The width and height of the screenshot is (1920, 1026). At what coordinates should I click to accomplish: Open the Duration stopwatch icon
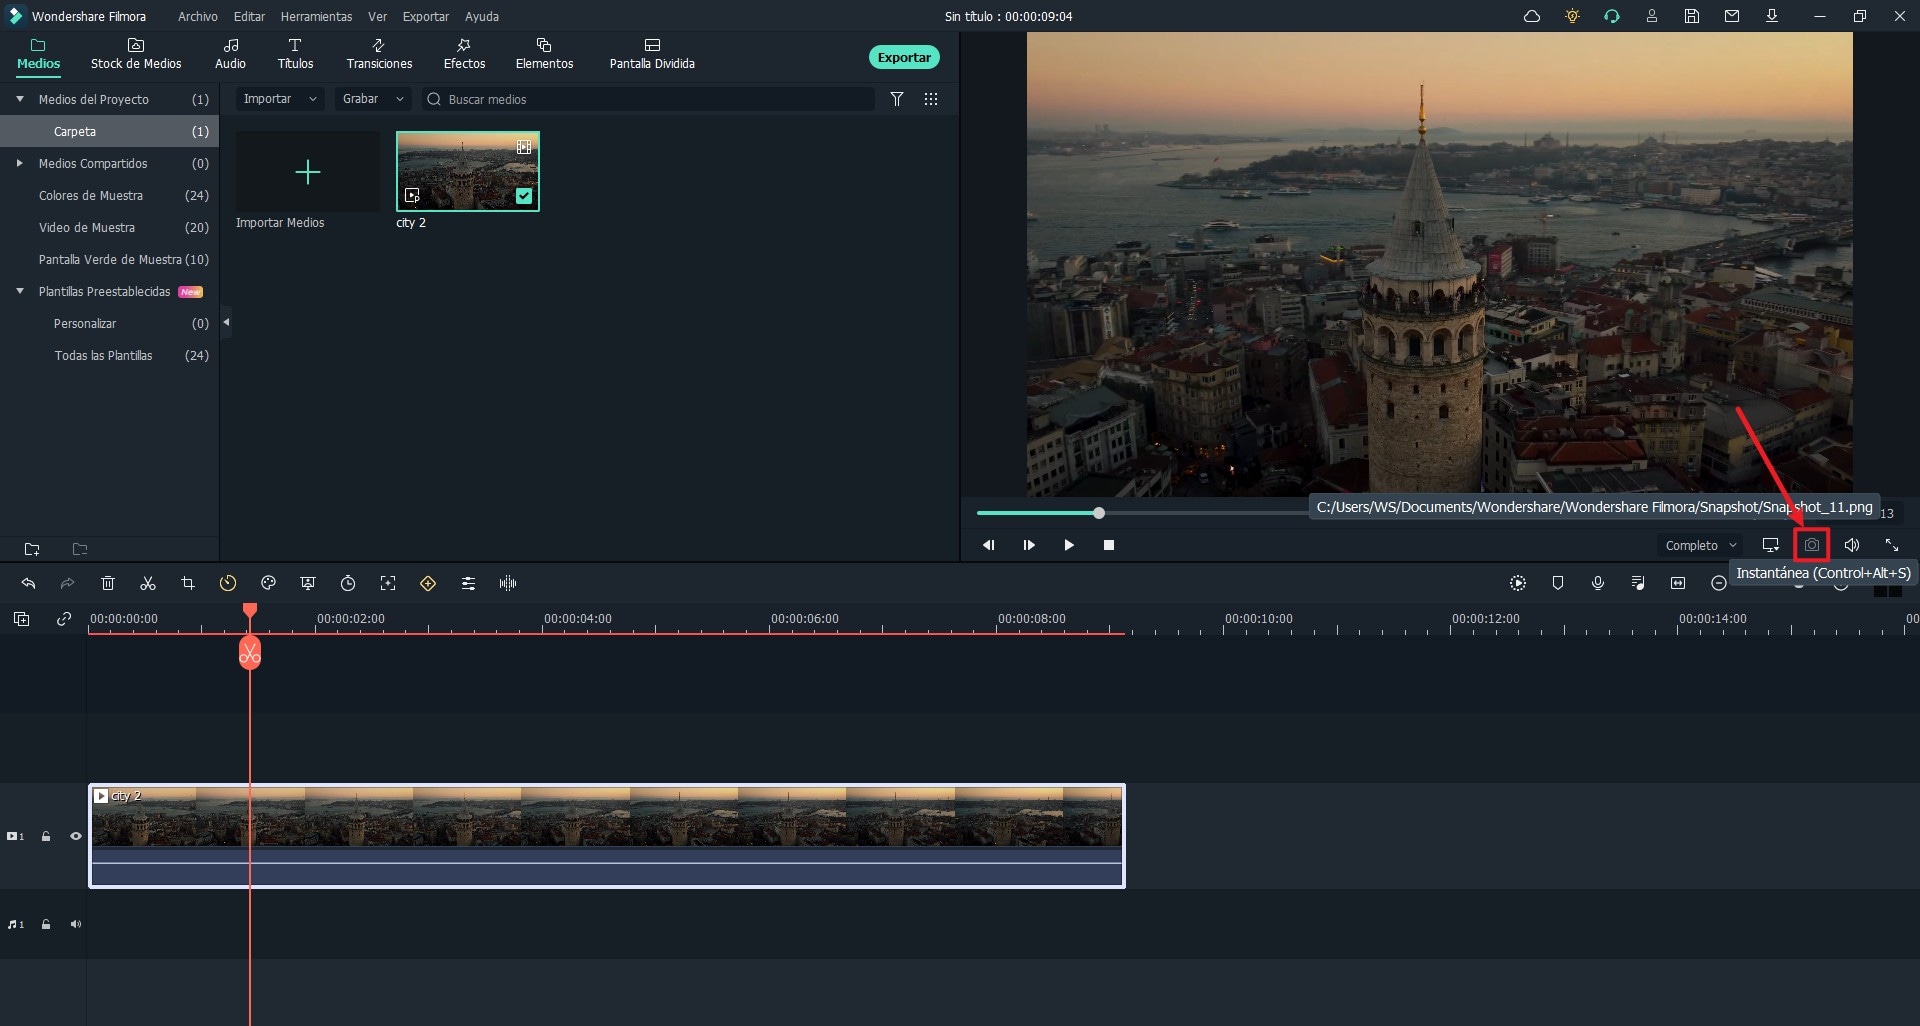tap(348, 583)
